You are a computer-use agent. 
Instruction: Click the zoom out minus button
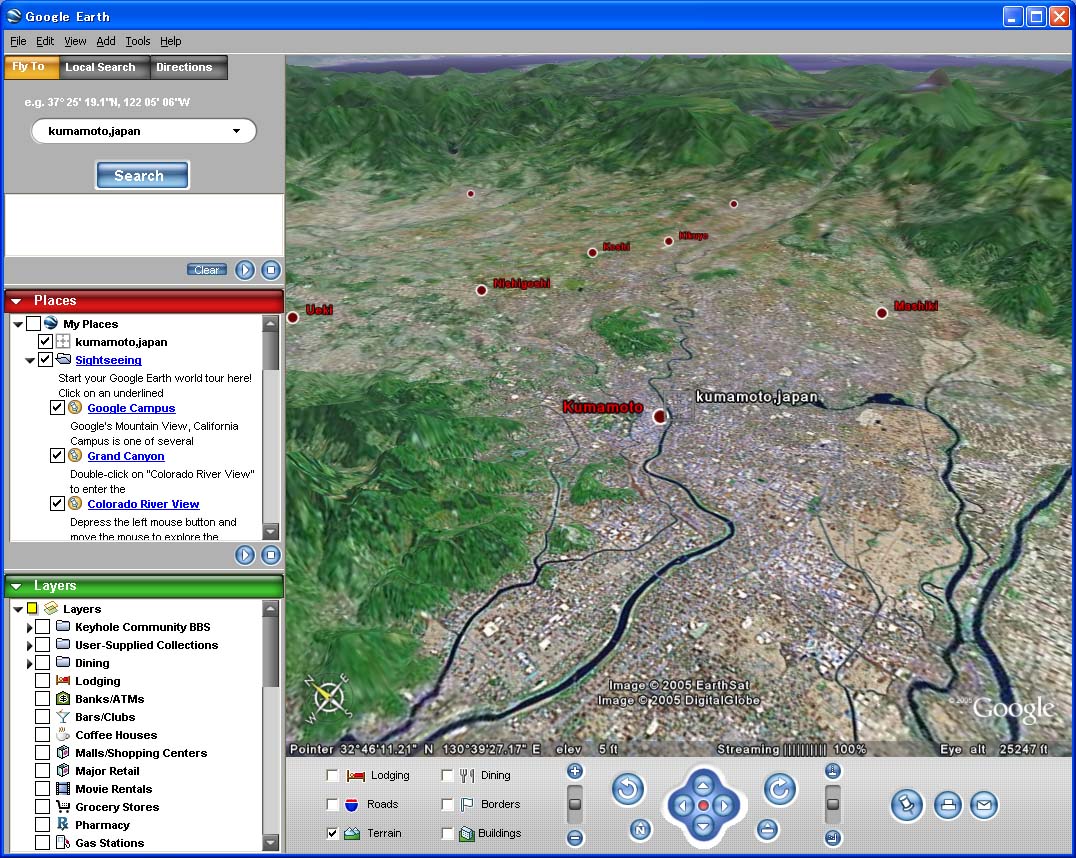coord(575,838)
